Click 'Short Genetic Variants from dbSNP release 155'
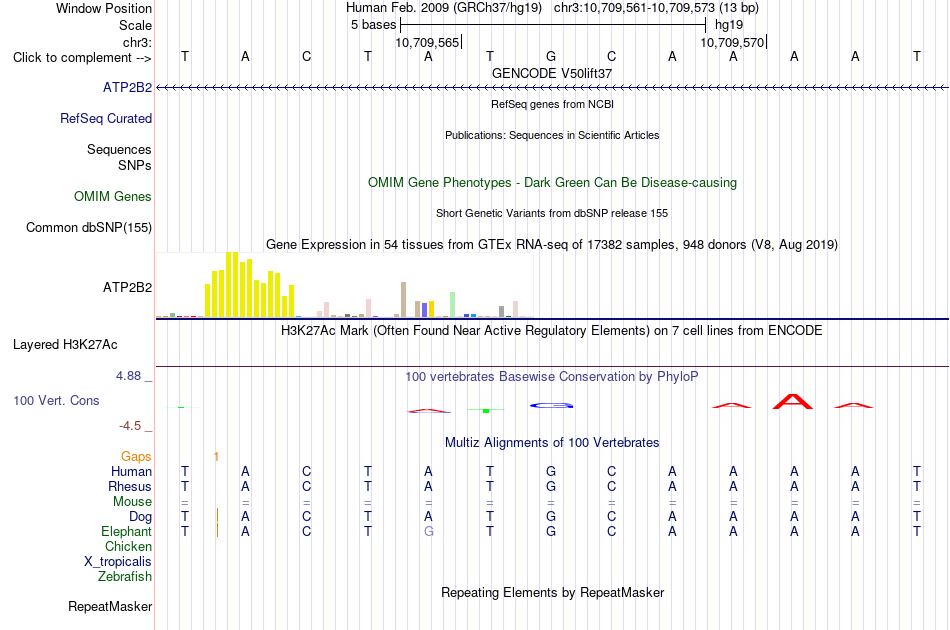 [x=552, y=213]
